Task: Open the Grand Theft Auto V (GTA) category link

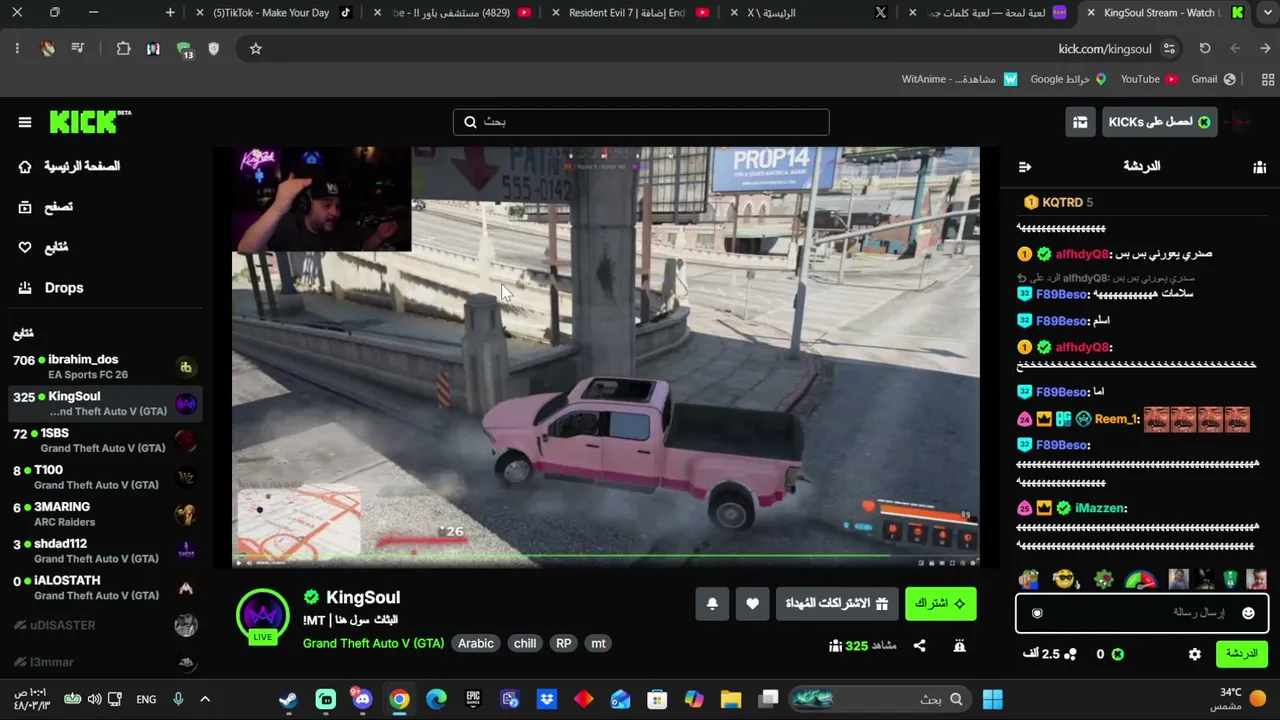Action: coord(373,644)
